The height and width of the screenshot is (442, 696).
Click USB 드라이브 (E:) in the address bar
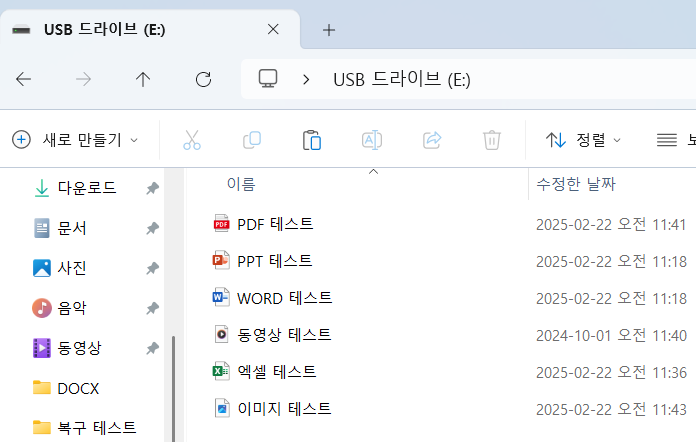pos(402,79)
